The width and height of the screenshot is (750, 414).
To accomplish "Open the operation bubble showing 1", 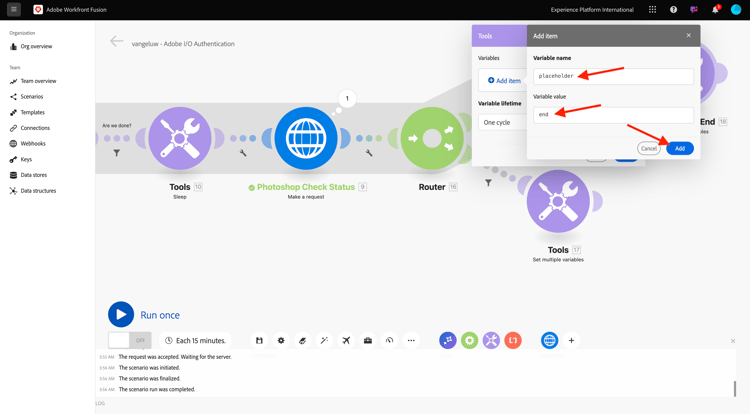I will [x=347, y=98].
